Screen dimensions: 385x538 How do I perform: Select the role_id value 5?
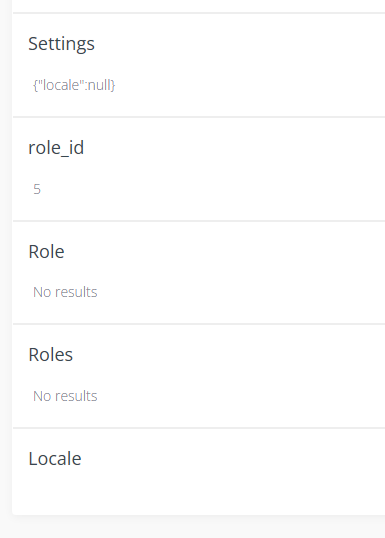[x=37, y=189]
